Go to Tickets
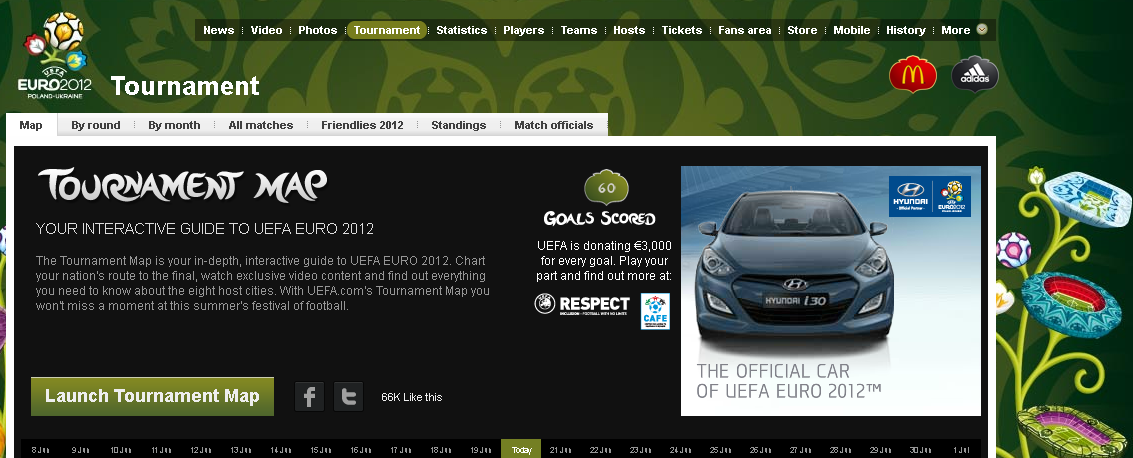The width and height of the screenshot is (1133, 458). pyautogui.click(x=681, y=30)
